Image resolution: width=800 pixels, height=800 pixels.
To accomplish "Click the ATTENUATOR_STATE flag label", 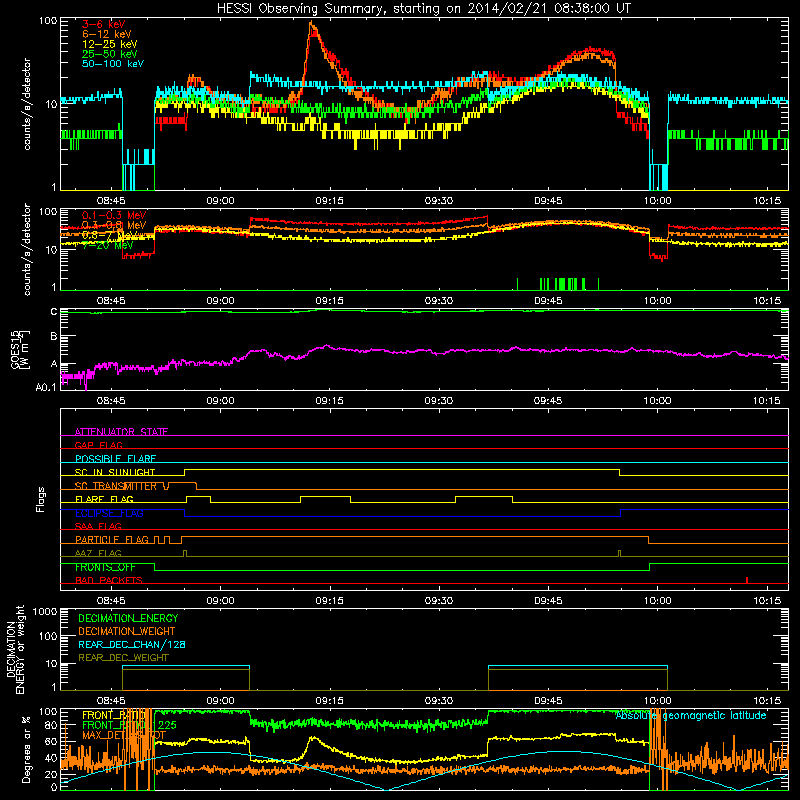I will tap(121, 432).
